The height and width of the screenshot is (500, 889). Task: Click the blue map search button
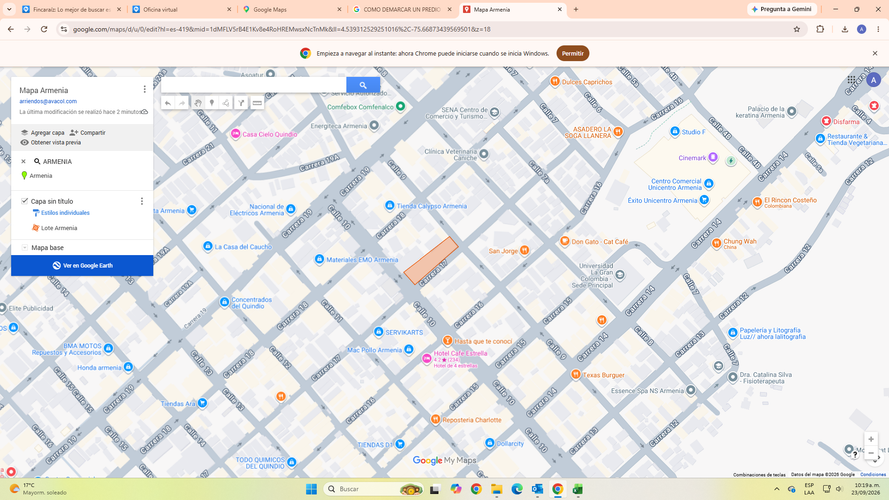tap(363, 85)
